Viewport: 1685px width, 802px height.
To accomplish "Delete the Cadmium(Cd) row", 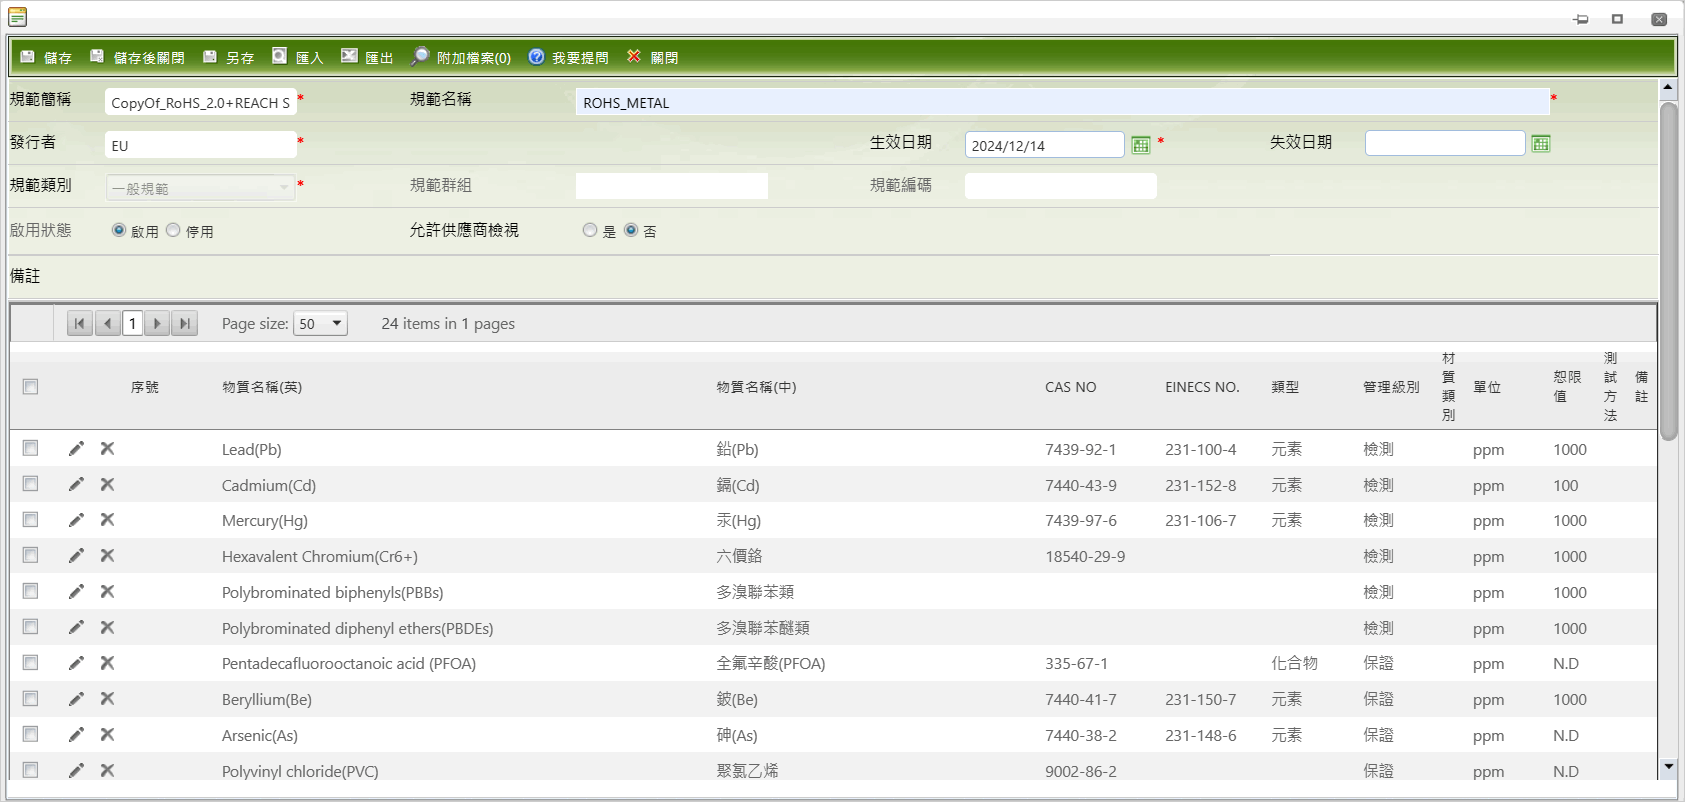I will click(x=107, y=485).
